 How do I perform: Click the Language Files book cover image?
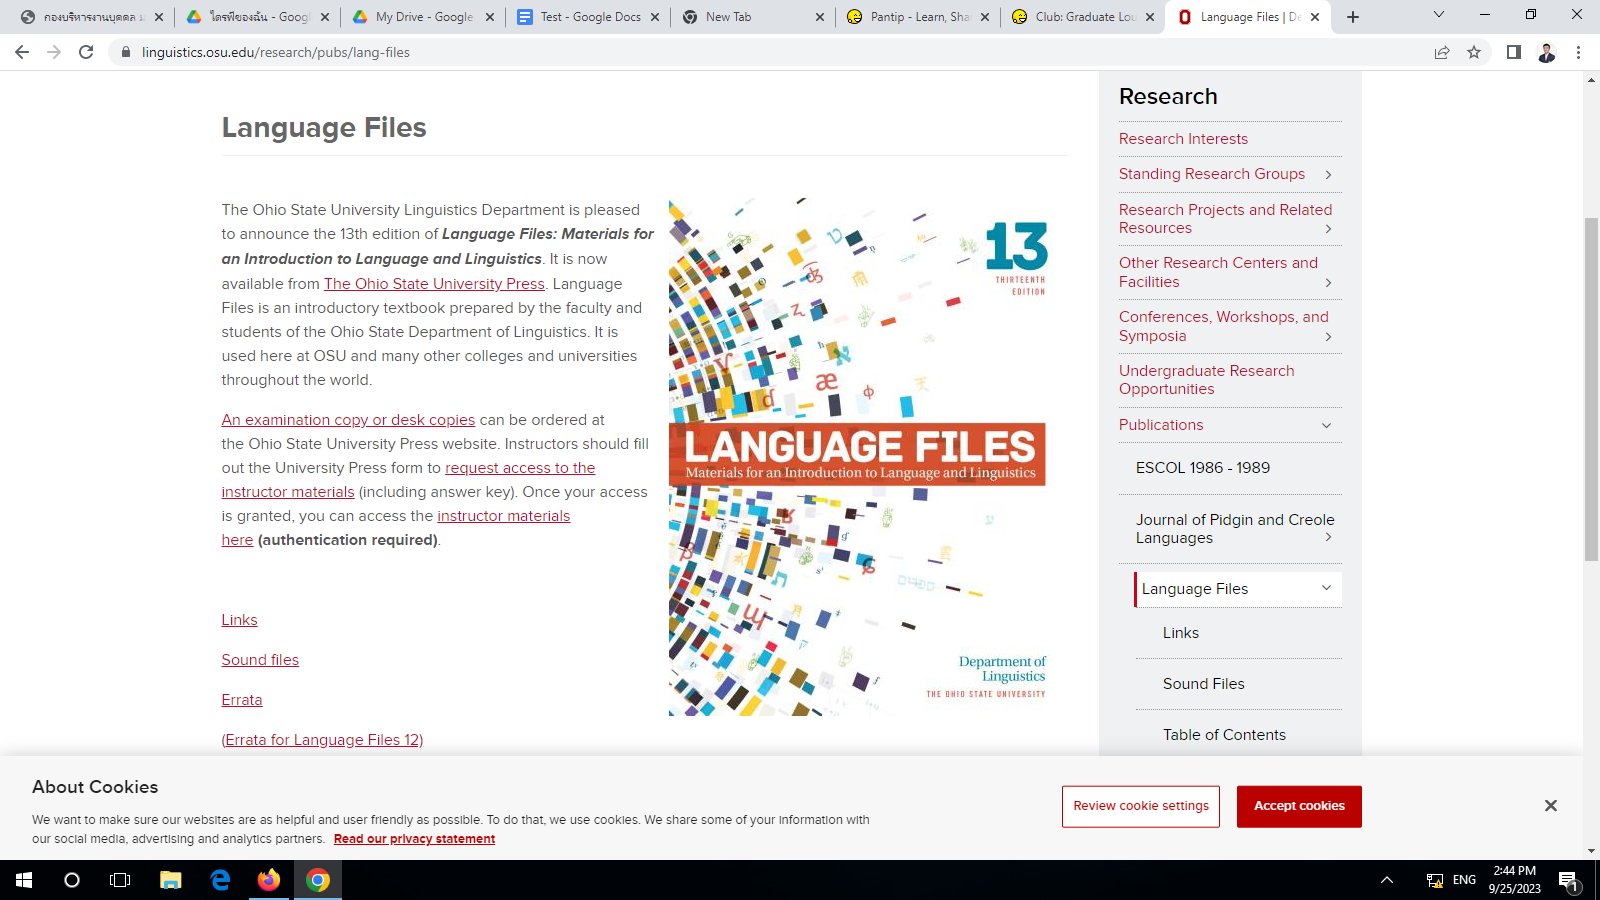858,457
